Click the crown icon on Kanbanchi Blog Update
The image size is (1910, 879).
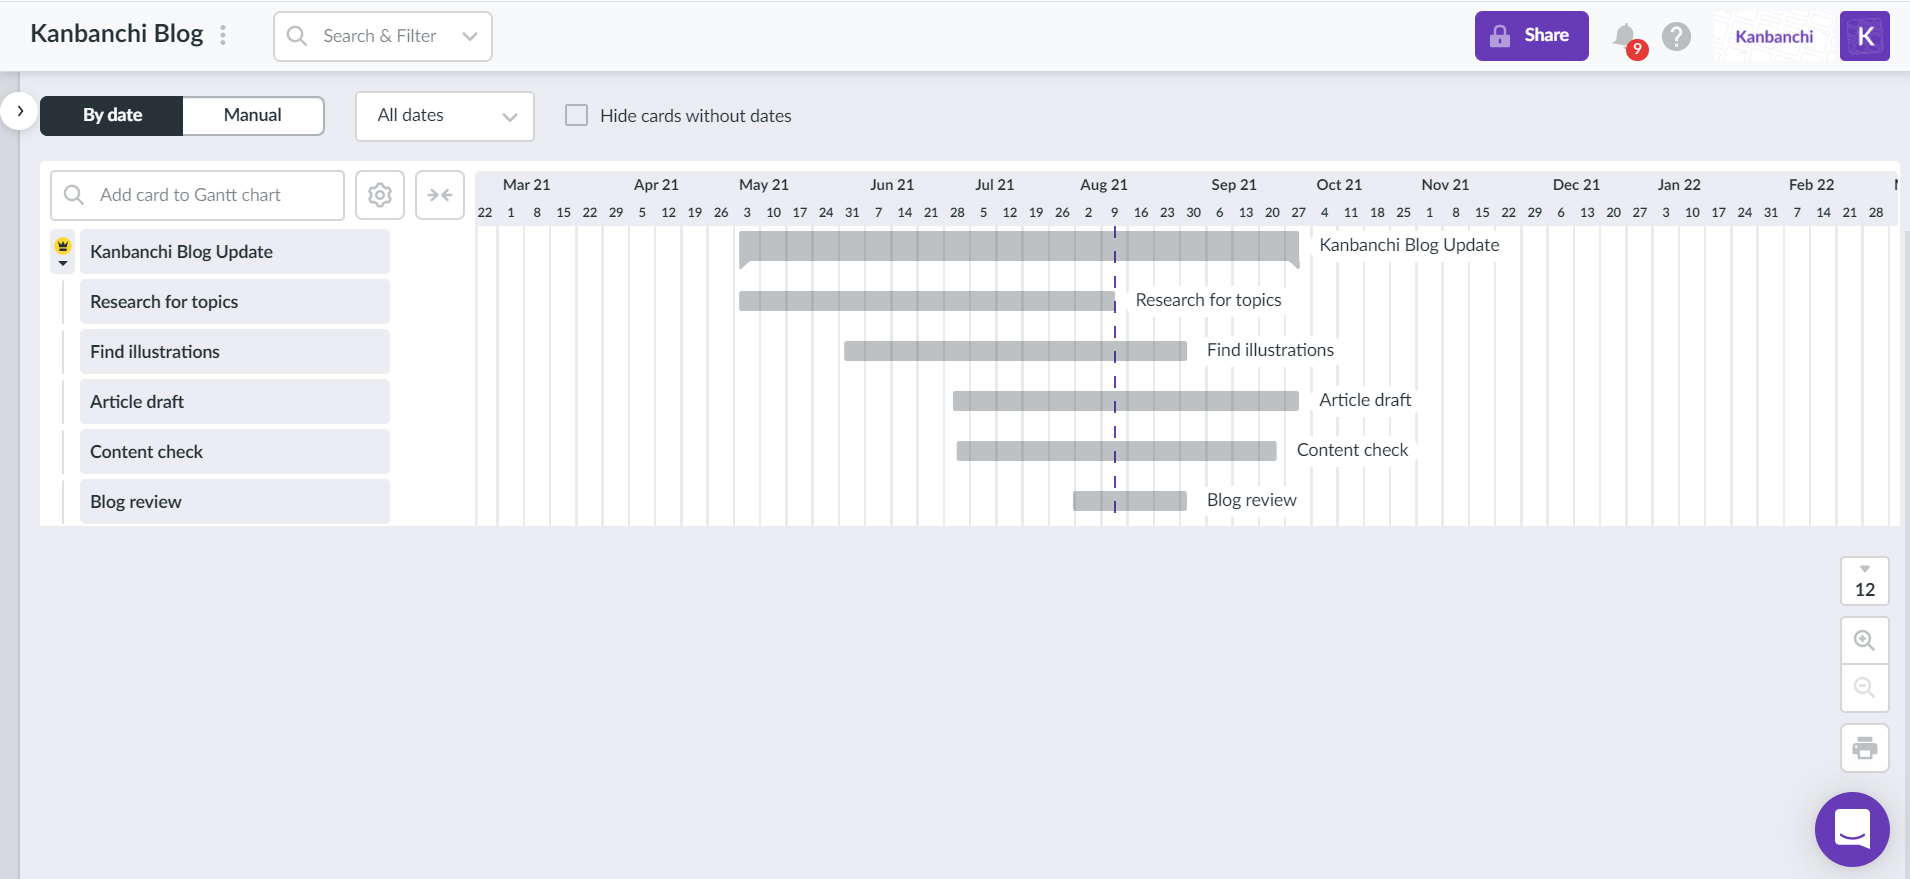tap(63, 245)
